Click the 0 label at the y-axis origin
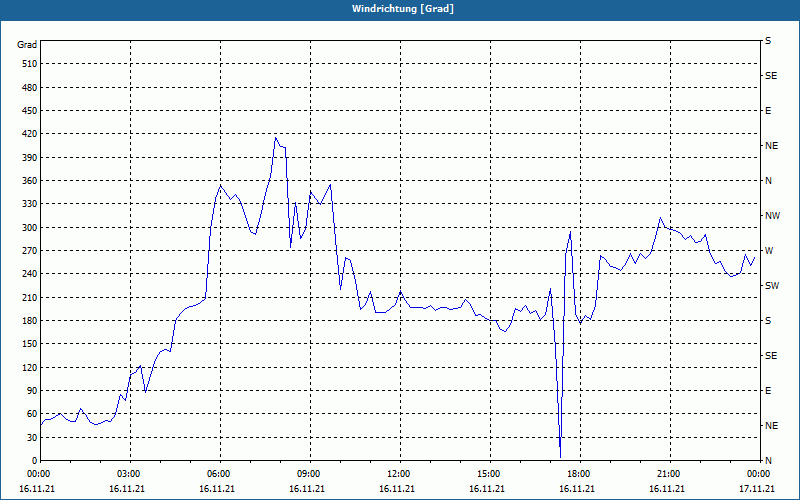Image resolution: width=800 pixels, height=500 pixels. (x=34, y=461)
